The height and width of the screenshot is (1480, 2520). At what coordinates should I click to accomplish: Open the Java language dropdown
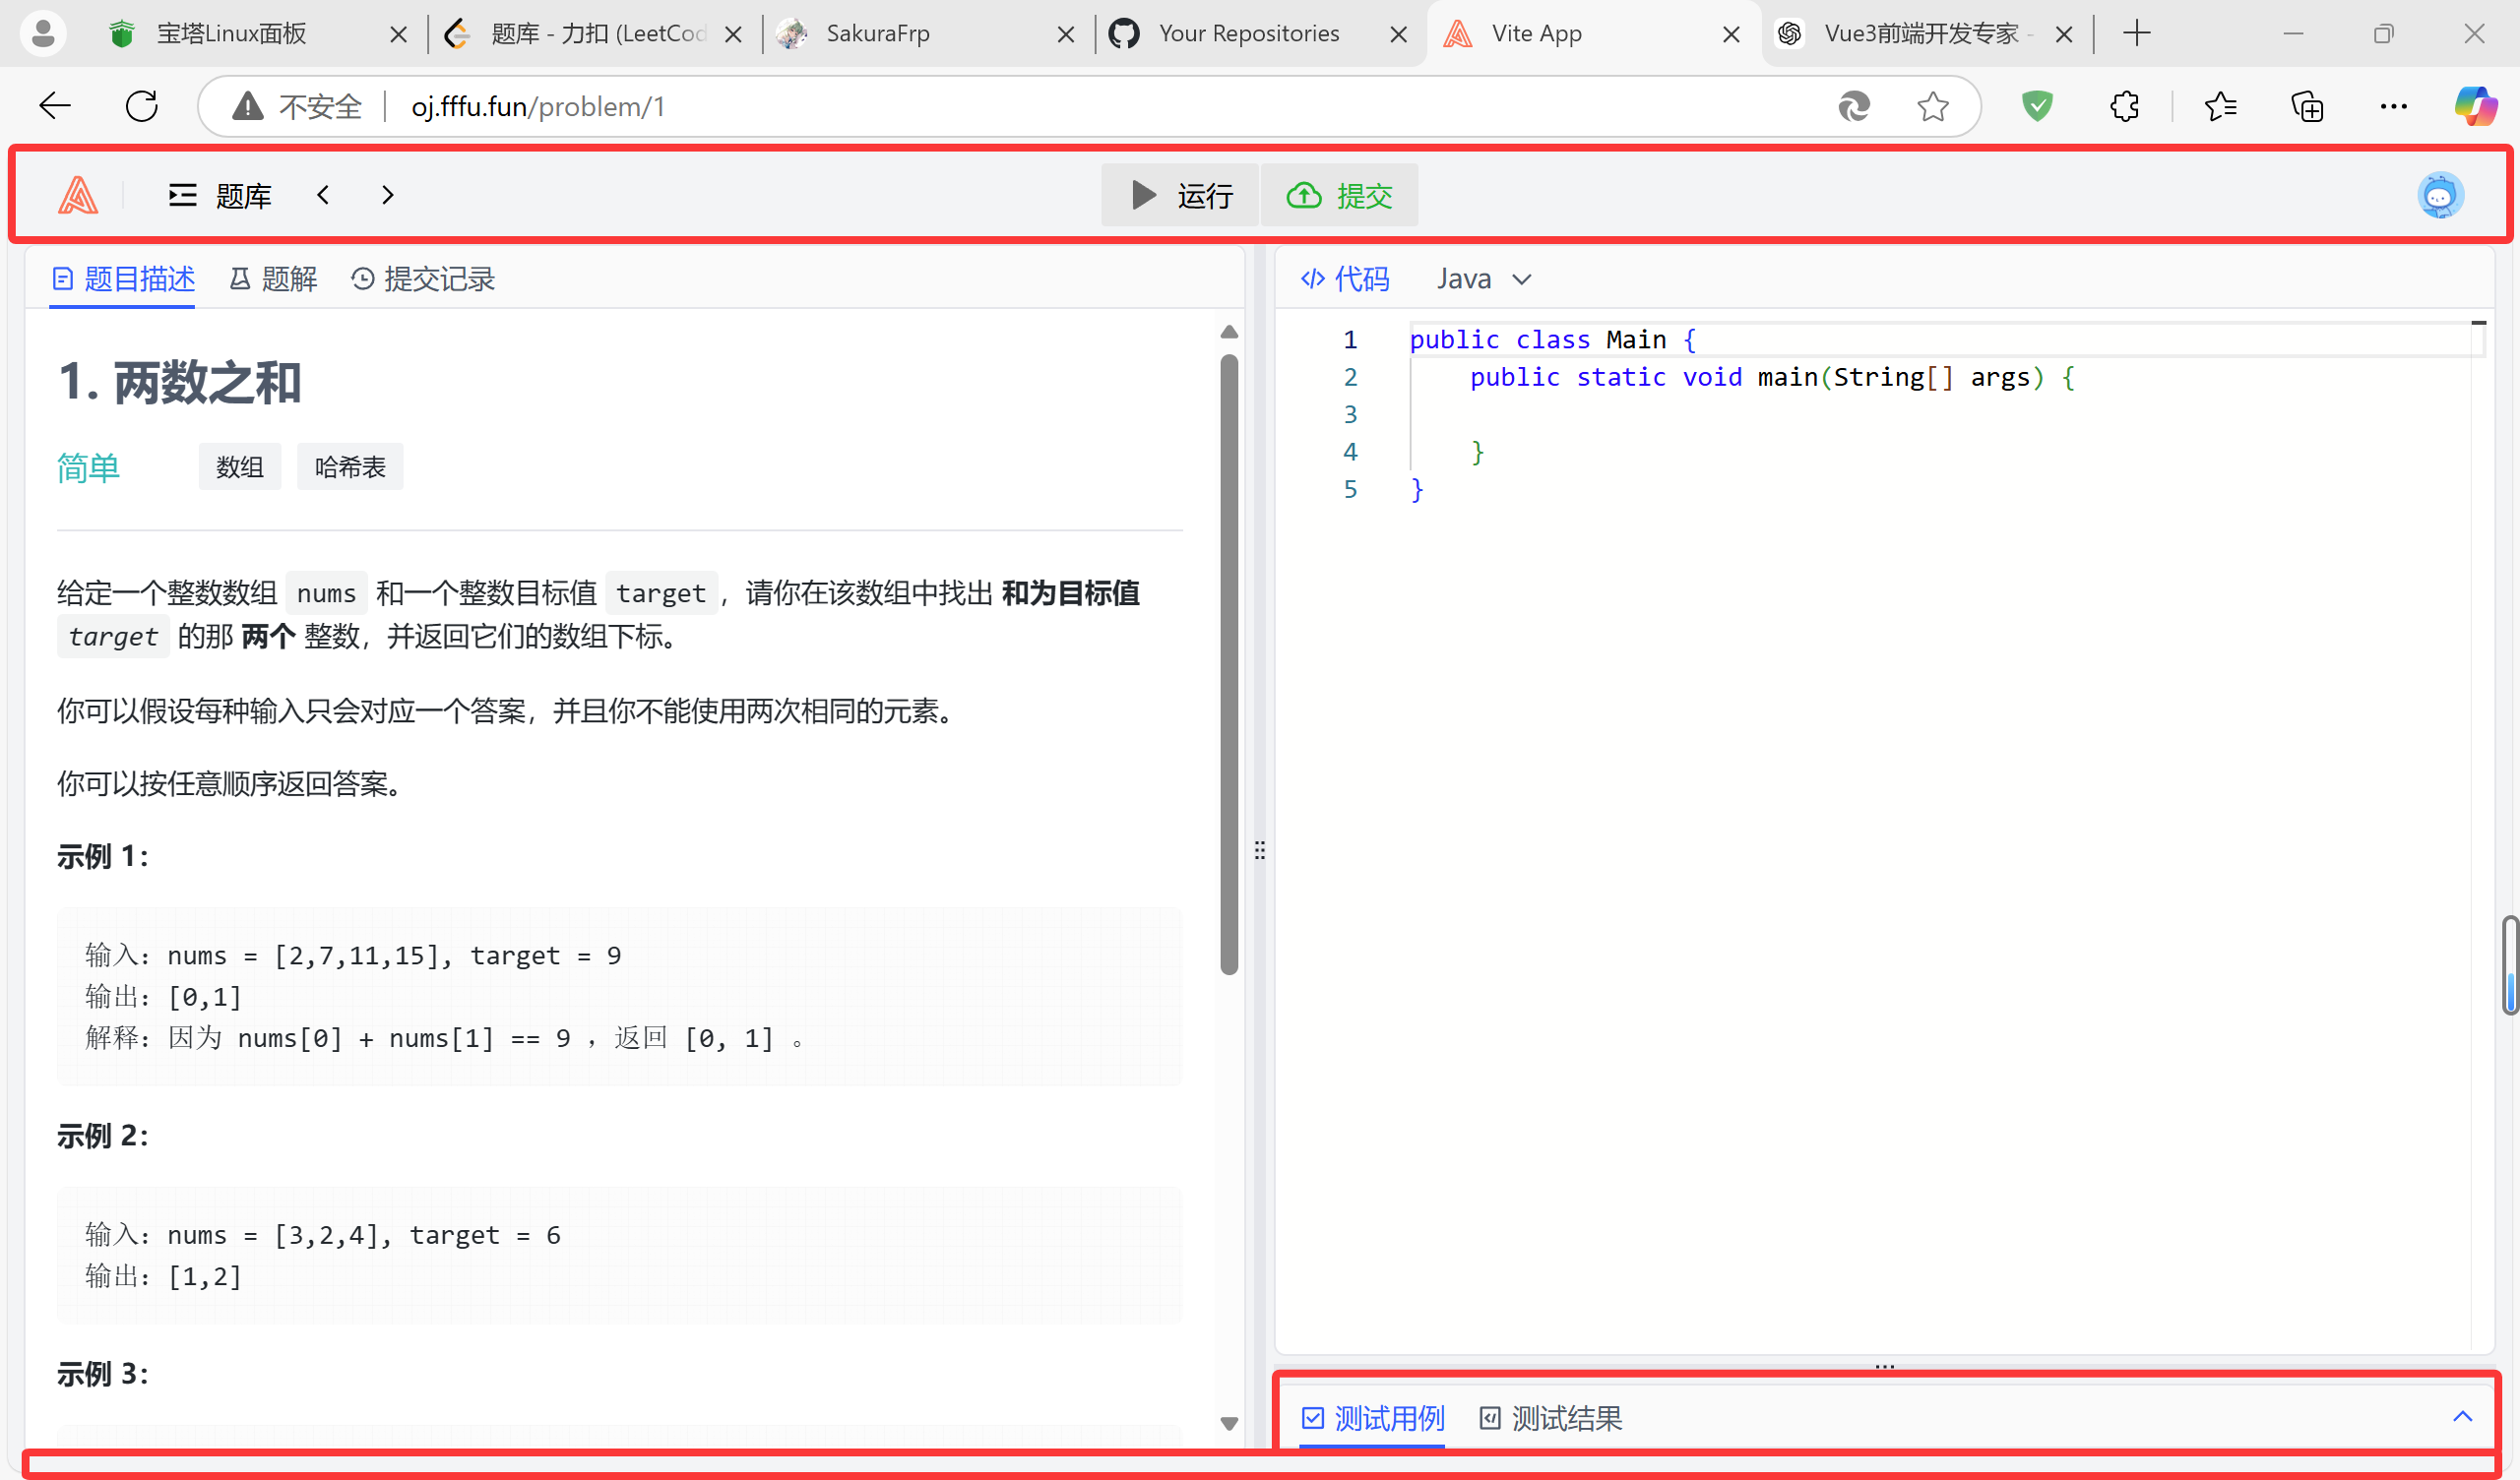[x=1487, y=278]
